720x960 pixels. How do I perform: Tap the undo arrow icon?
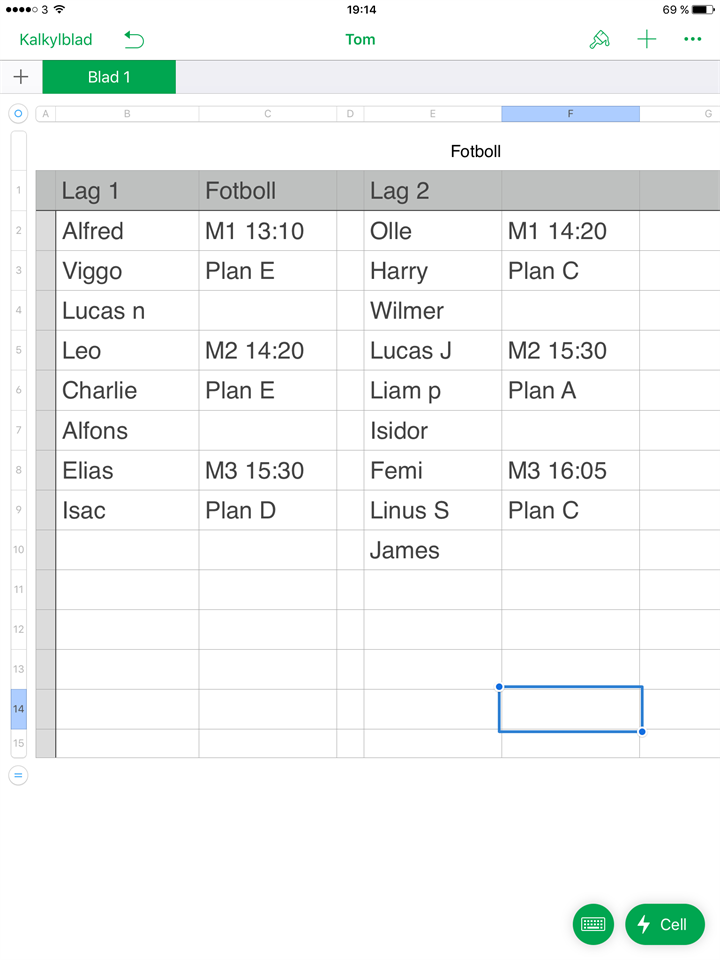tap(134, 39)
